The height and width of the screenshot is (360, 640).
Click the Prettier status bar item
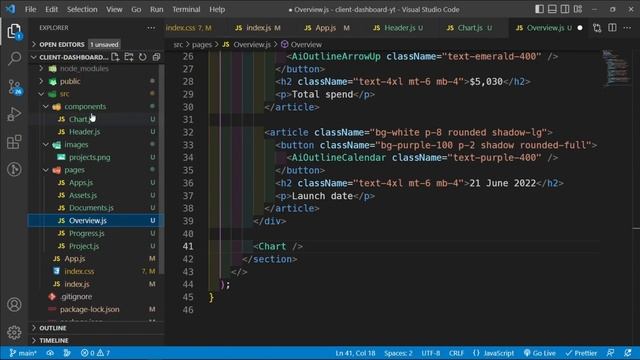[581, 353]
